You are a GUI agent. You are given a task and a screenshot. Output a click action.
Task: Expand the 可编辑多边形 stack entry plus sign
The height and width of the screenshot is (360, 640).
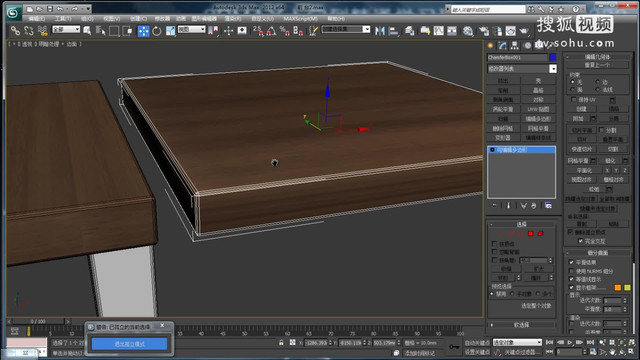(x=492, y=150)
